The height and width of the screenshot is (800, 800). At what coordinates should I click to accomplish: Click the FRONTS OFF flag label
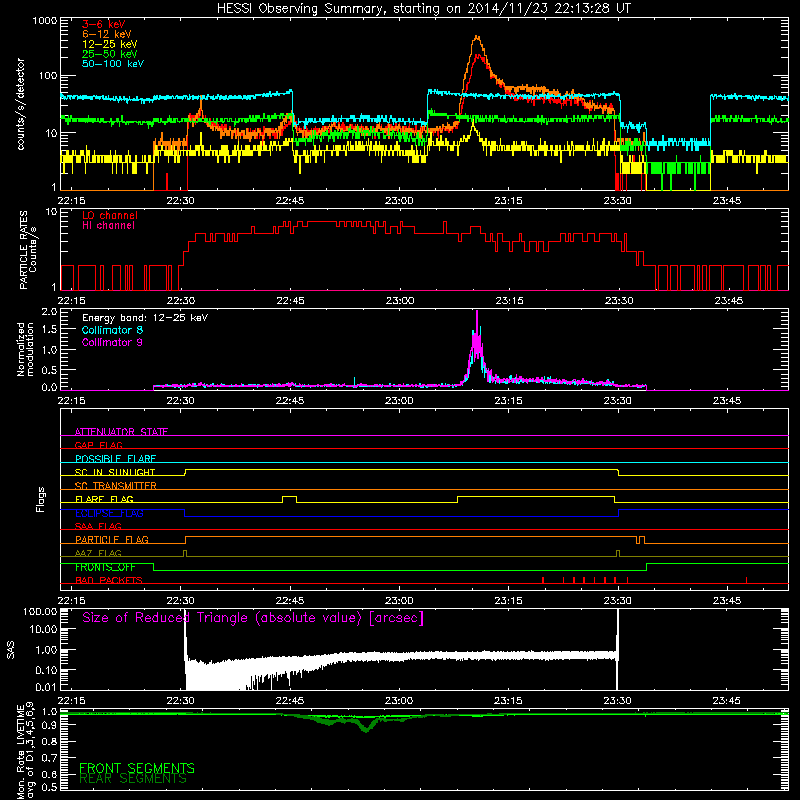click(x=106, y=567)
